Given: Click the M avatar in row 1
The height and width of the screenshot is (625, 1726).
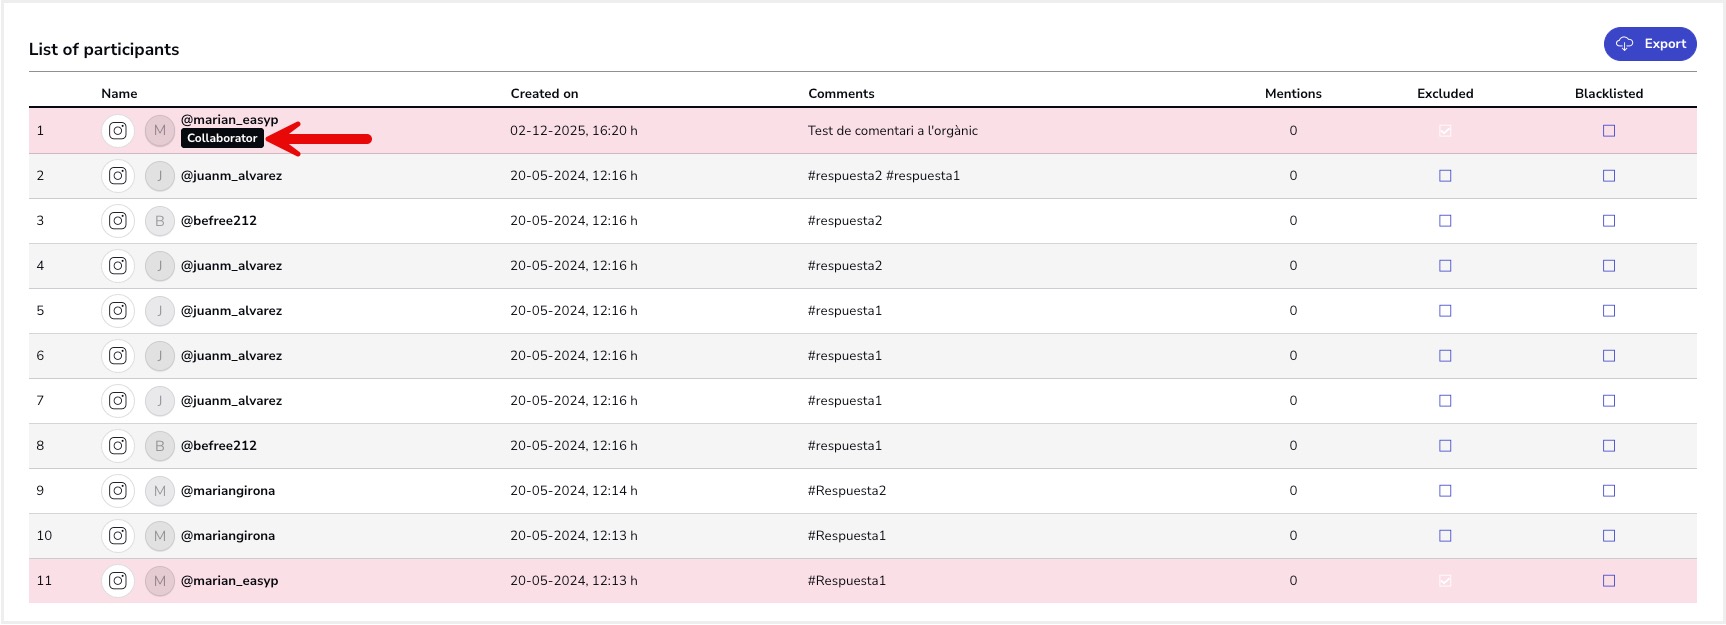Looking at the screenshot, I should [x=160, y=131].
